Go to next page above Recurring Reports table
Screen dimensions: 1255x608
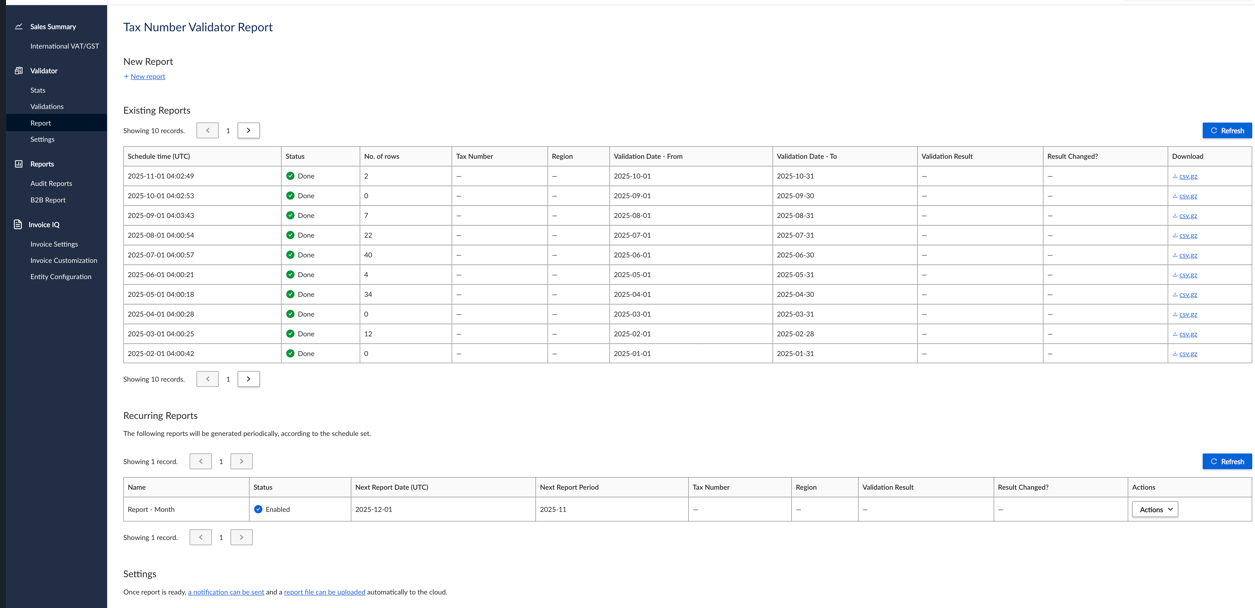point(241,461)
